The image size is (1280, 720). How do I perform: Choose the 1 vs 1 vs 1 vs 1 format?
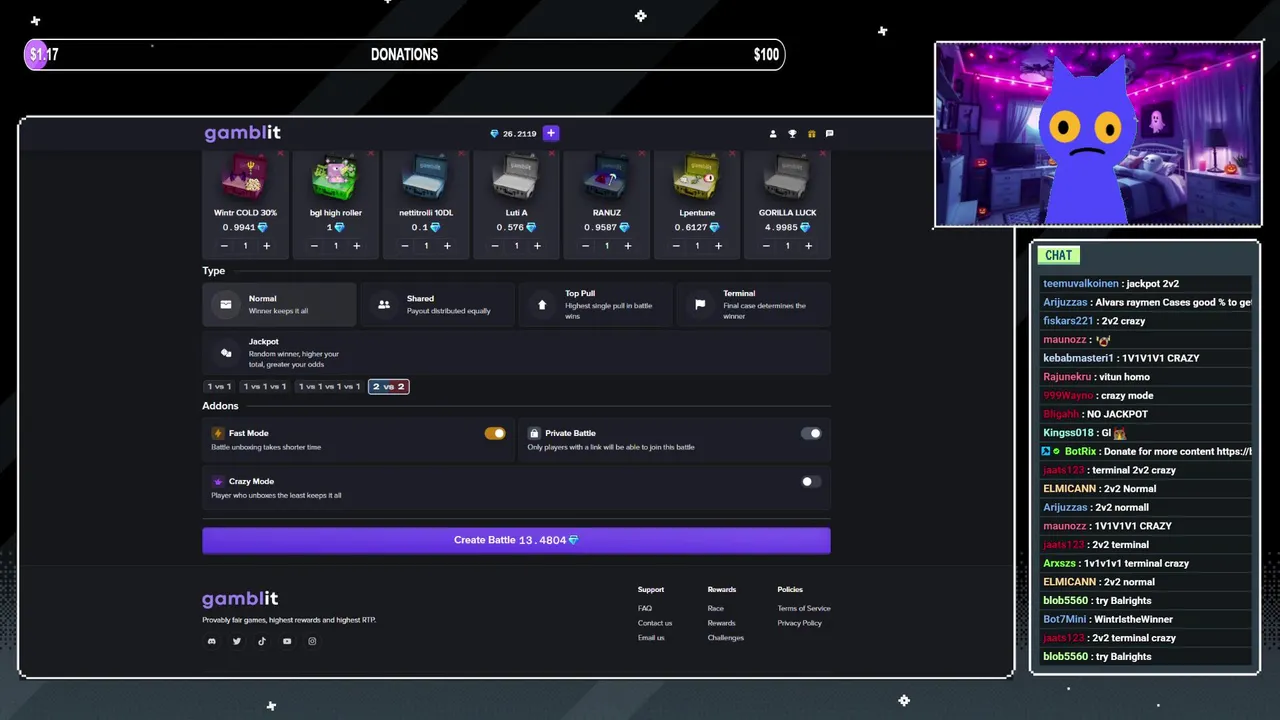tap(329, 386)
